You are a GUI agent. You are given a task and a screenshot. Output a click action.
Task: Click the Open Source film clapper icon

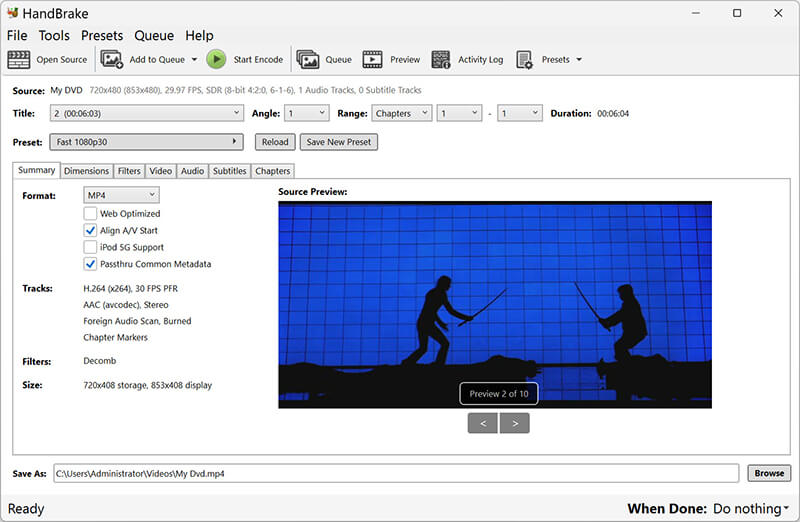[19, 60]
